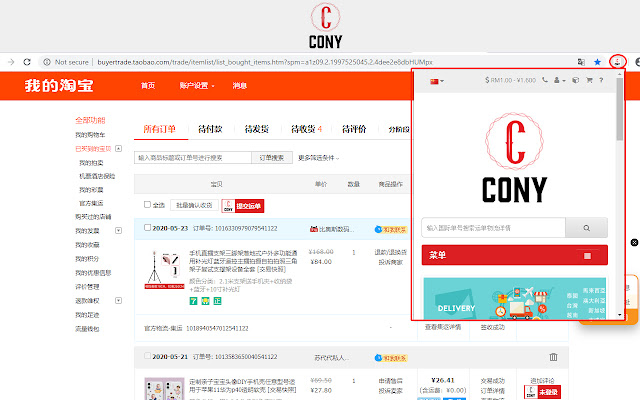The height and width of the screenshot is (400, 640).
Task: Open the shopping cart icon in CONY popup
Action: 589,80
